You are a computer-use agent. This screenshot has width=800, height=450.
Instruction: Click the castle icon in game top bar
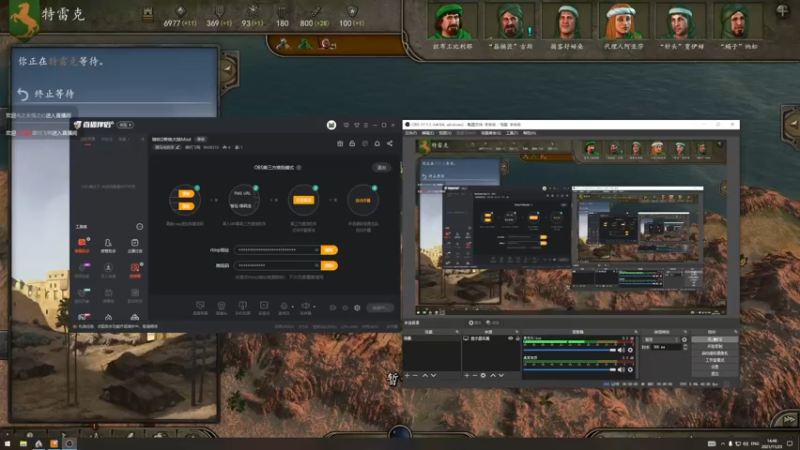pyautogui.click(x=148, y=14)
